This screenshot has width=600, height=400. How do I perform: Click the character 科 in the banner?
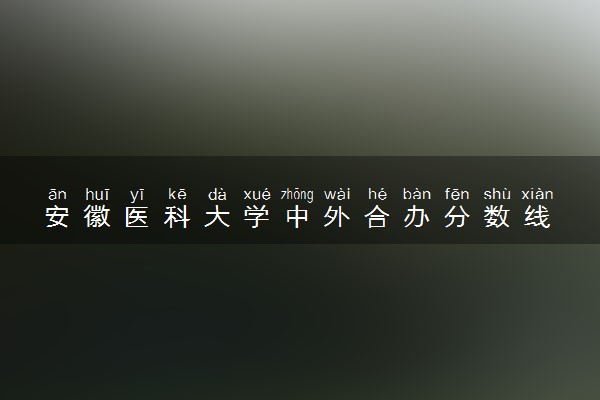177,217
